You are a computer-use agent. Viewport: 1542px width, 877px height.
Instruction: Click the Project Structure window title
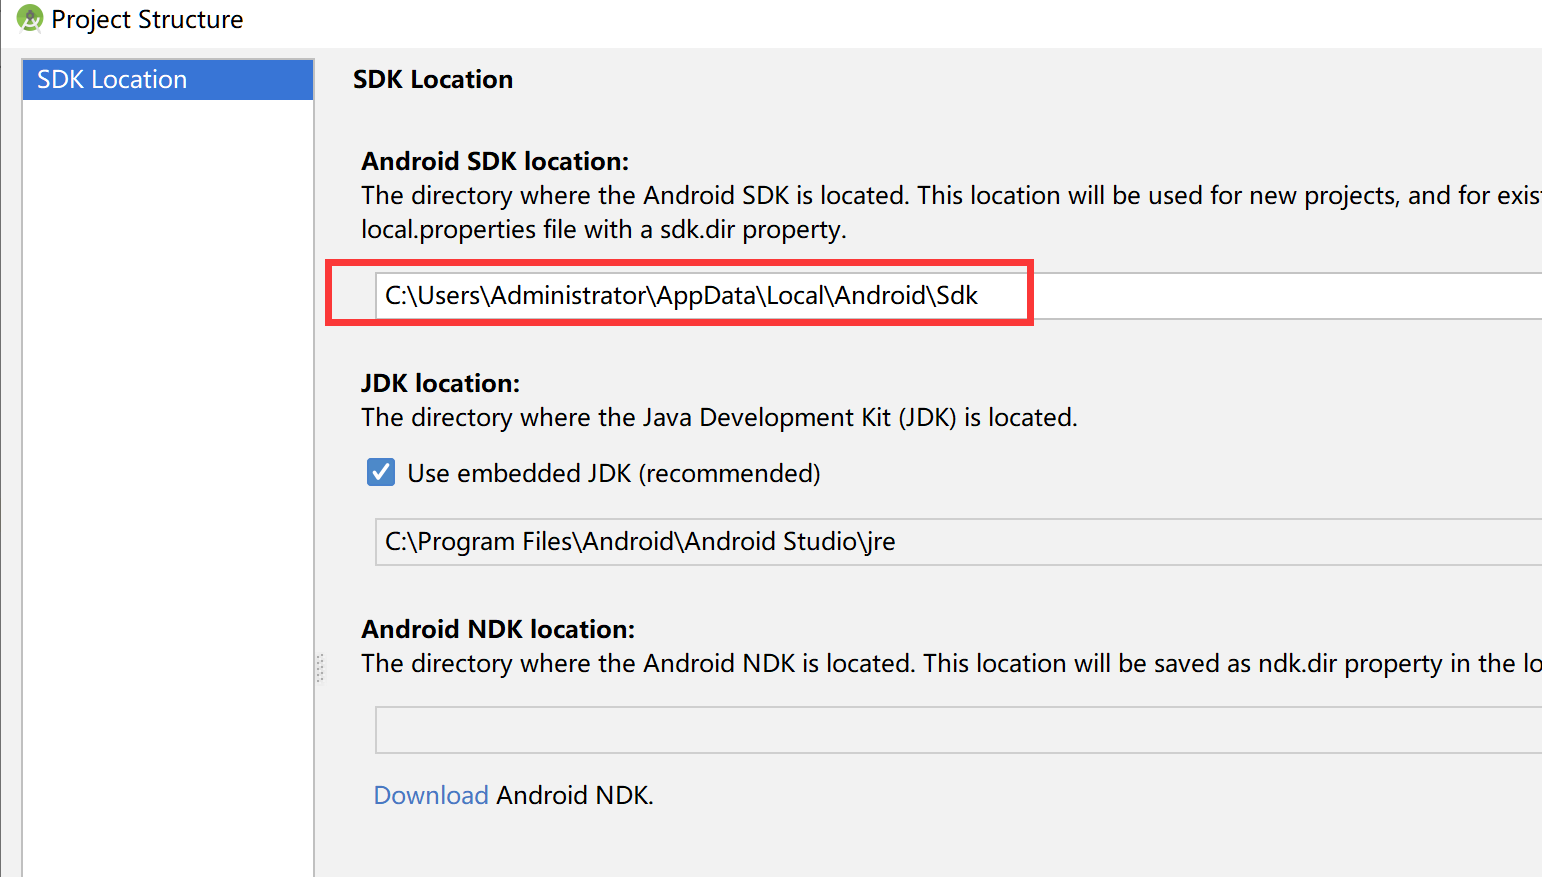pos(147,19)
